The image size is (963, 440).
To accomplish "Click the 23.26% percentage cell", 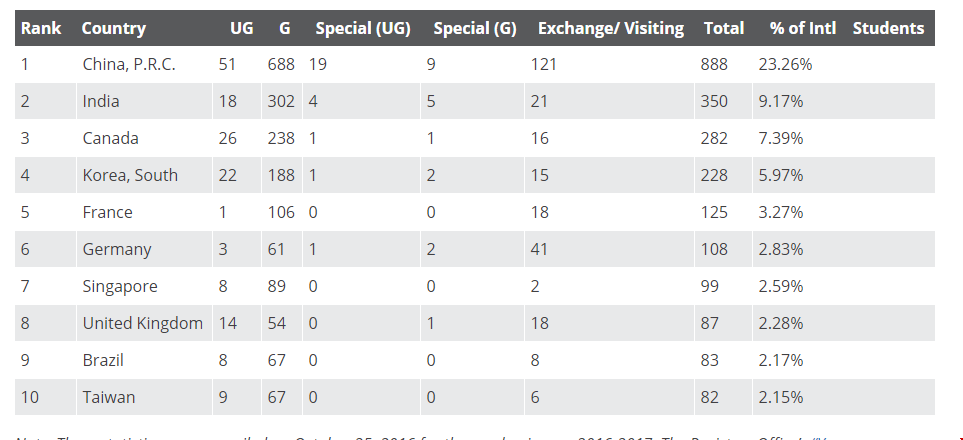I will (785, 65).
